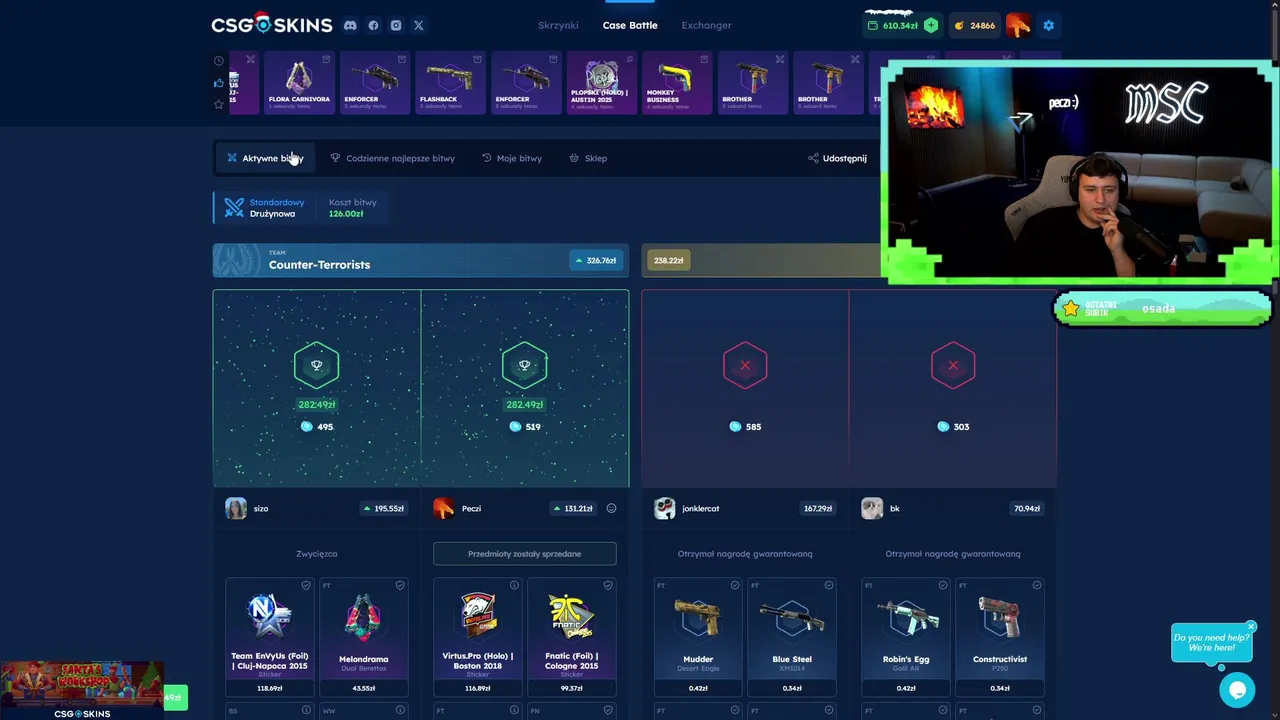
Task: Click sizo's player avatar
Action: (236, 508)
